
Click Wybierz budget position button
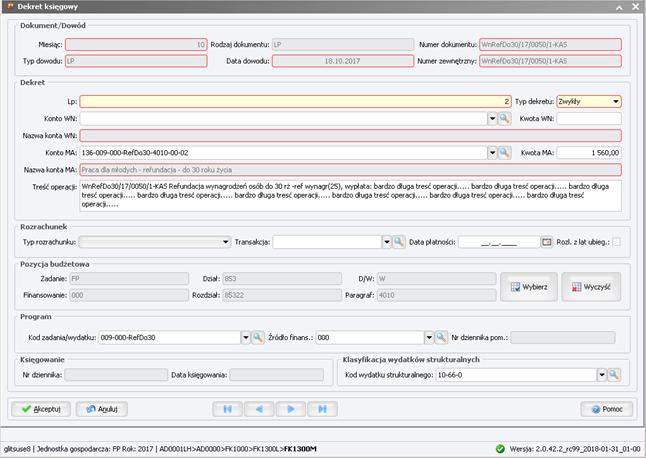point(529,287)
